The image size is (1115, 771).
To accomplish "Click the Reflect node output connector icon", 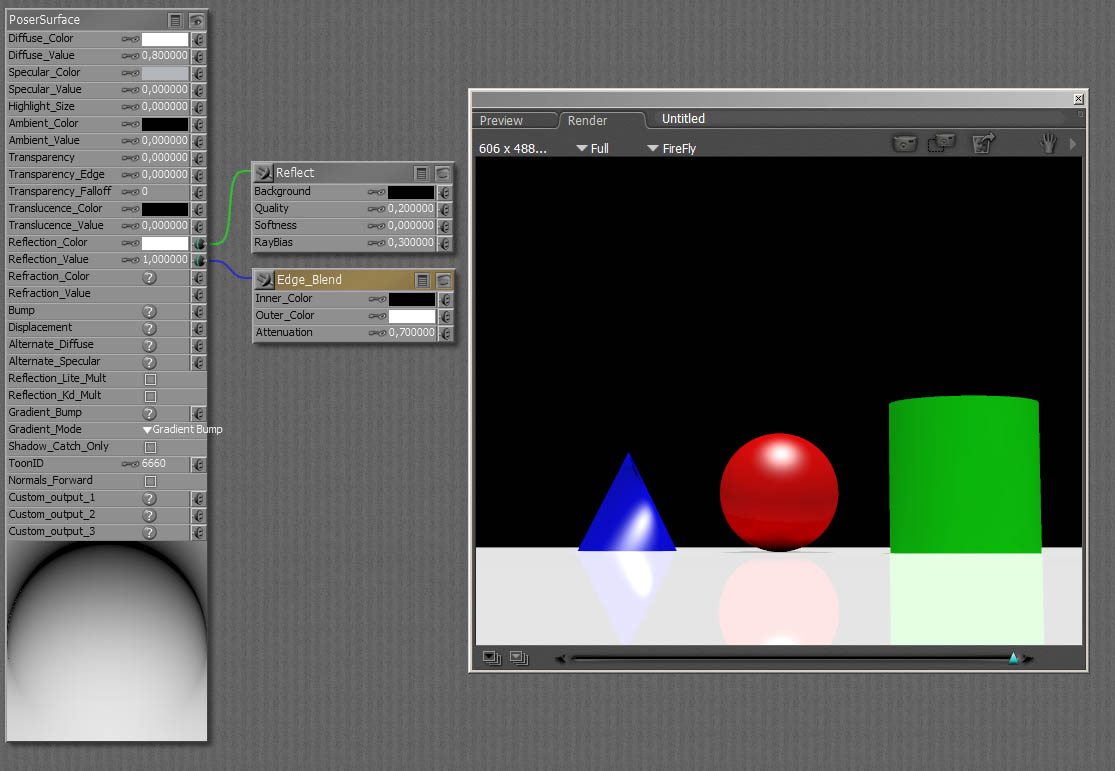I will tap(264, 173).
